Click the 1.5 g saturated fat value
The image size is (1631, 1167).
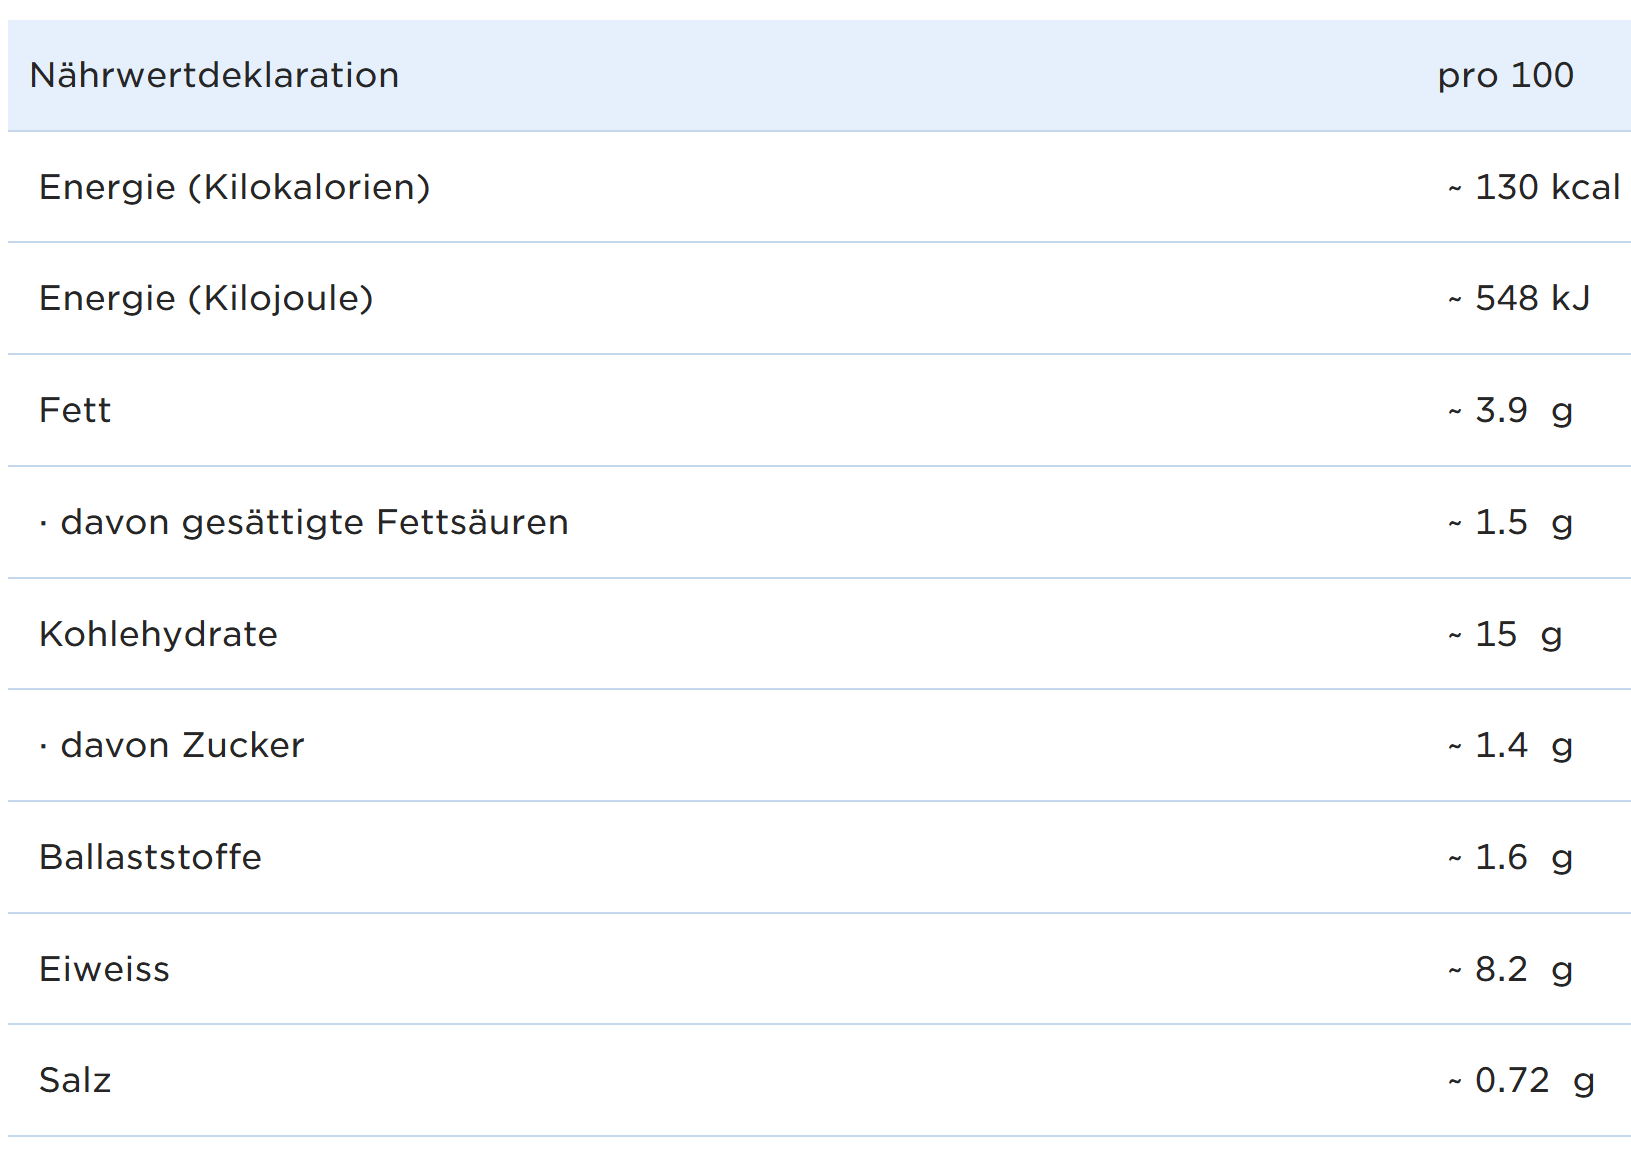point(1511,523)
